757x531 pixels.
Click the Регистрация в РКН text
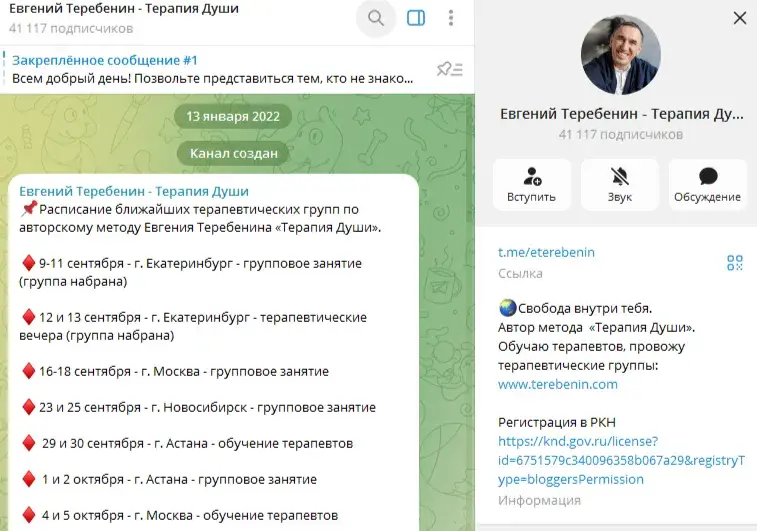pos(557,422)
